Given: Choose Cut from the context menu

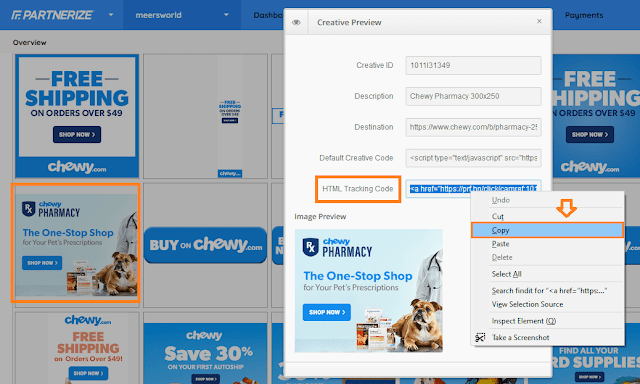Looking at the screenshot, I should click(547, 216).
